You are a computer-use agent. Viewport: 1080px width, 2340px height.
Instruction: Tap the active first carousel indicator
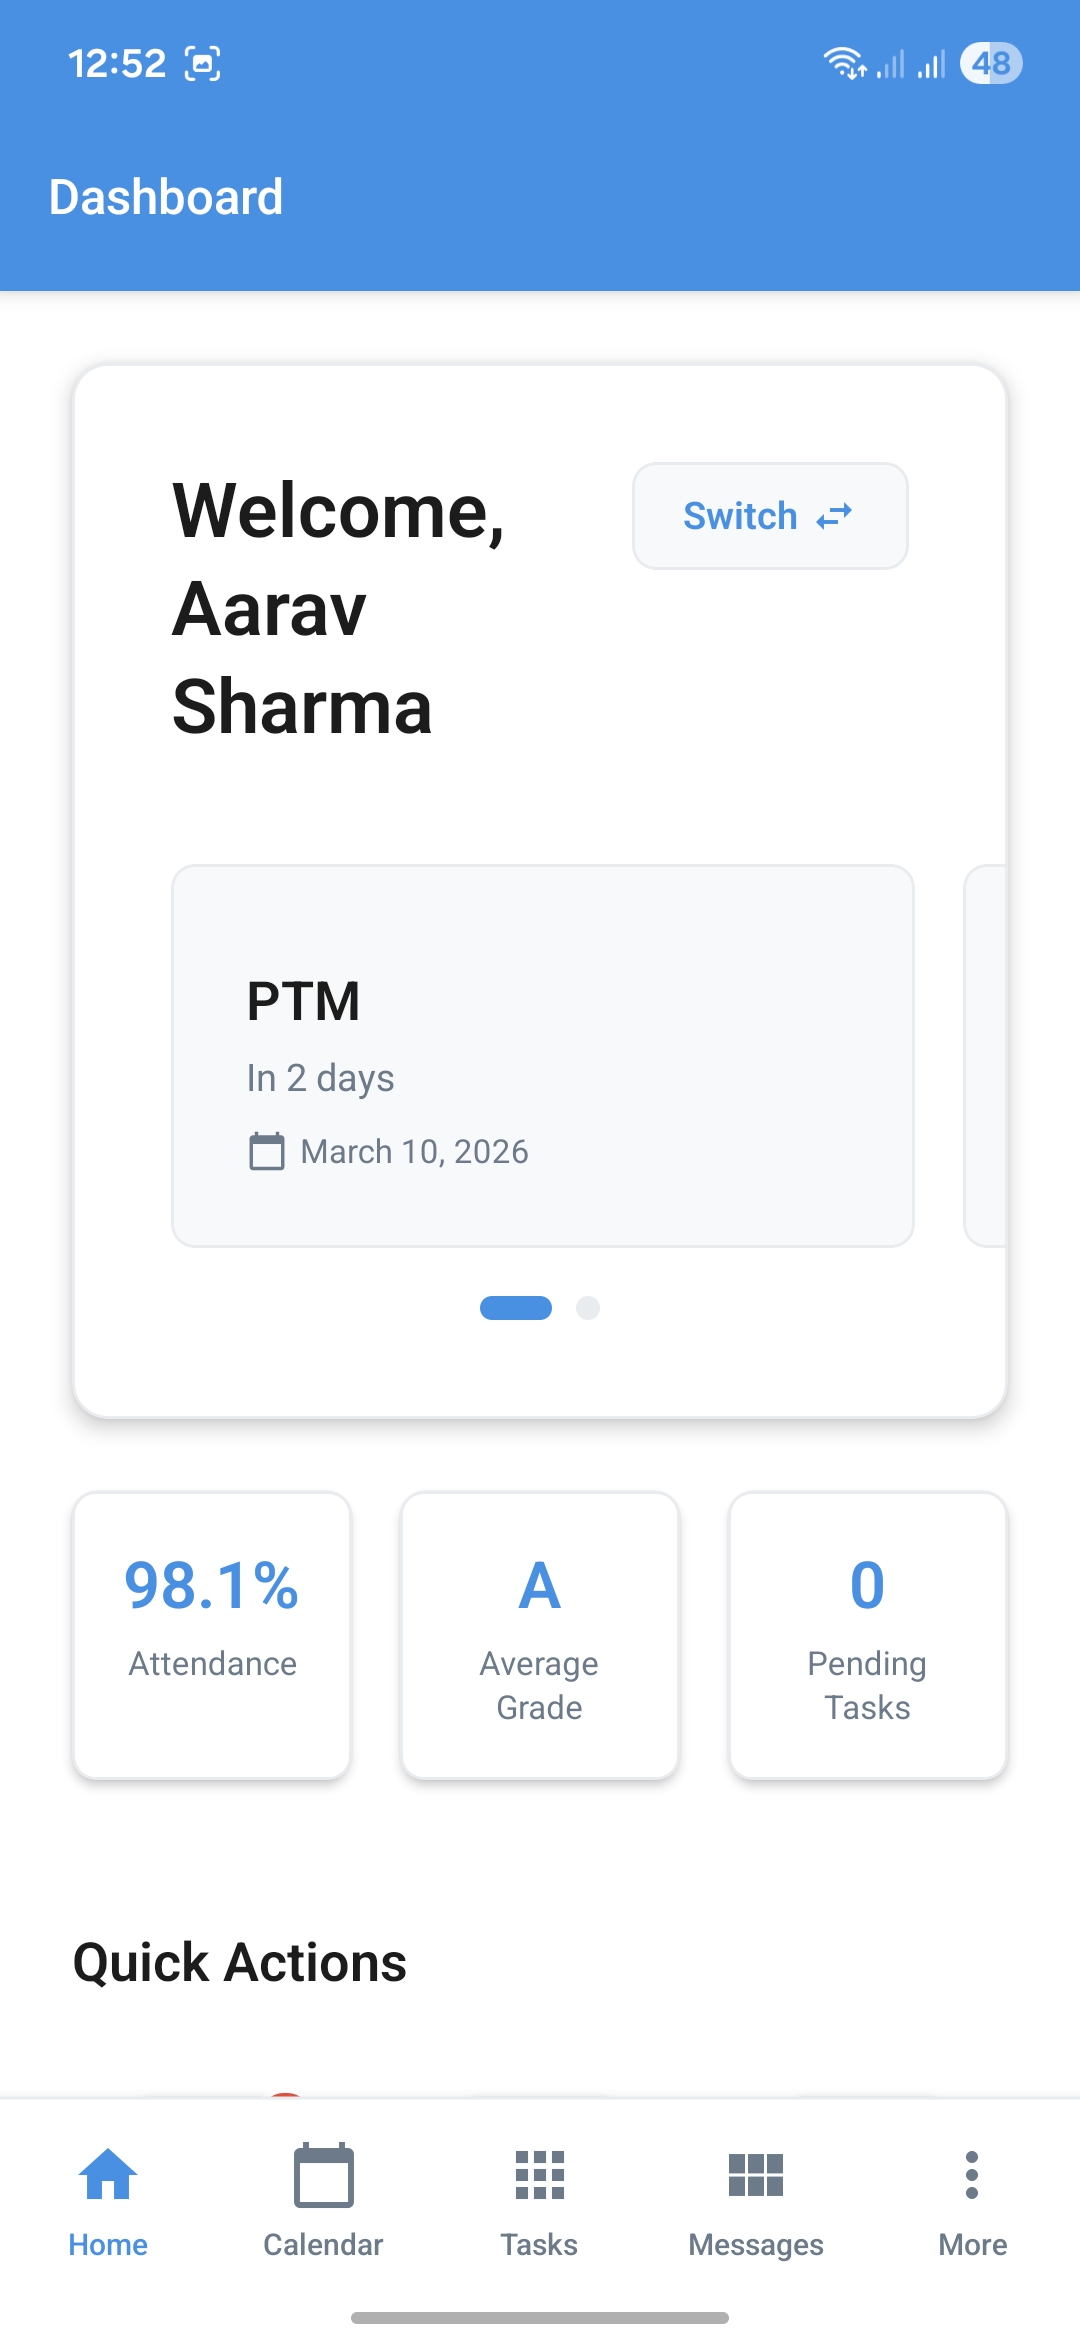click(x=515, y=1307)
